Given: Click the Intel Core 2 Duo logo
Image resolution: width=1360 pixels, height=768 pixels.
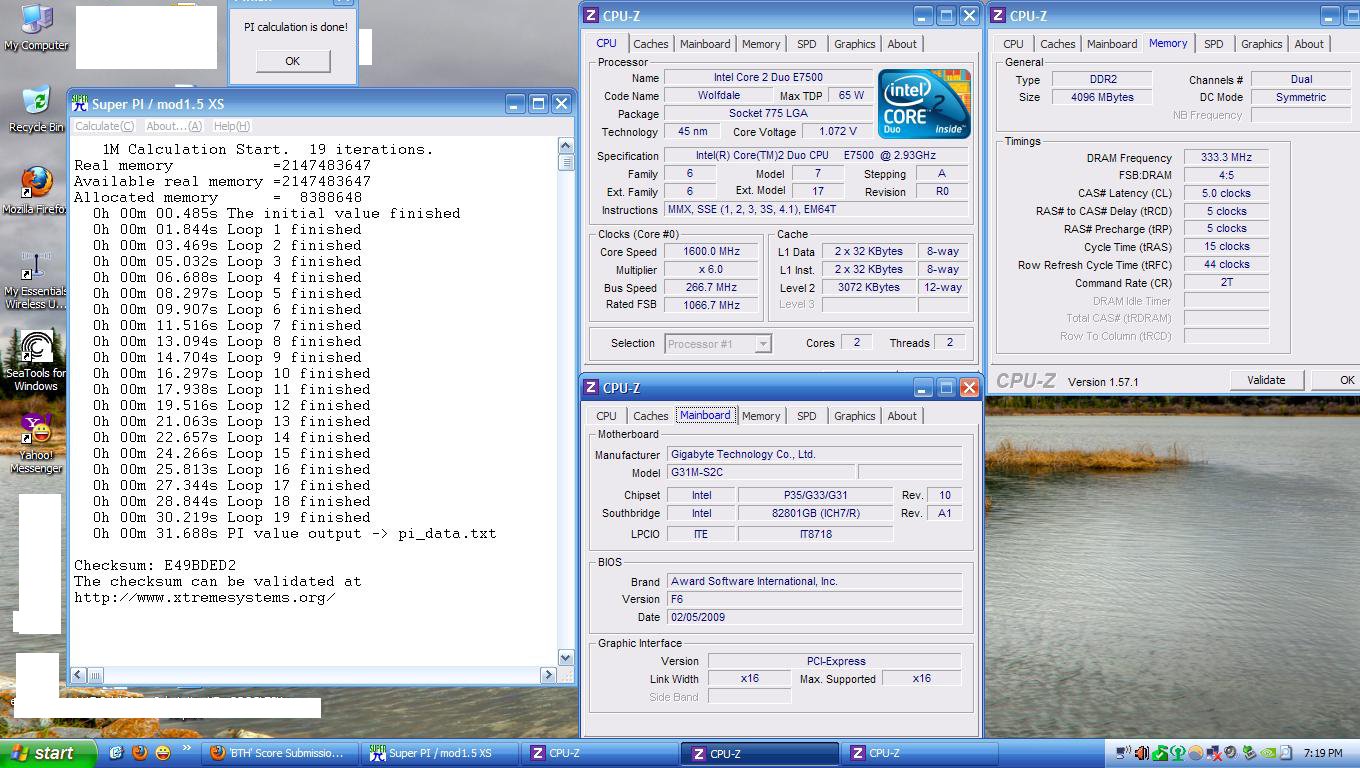Looking at the screenshot, I should pos(924,104).
